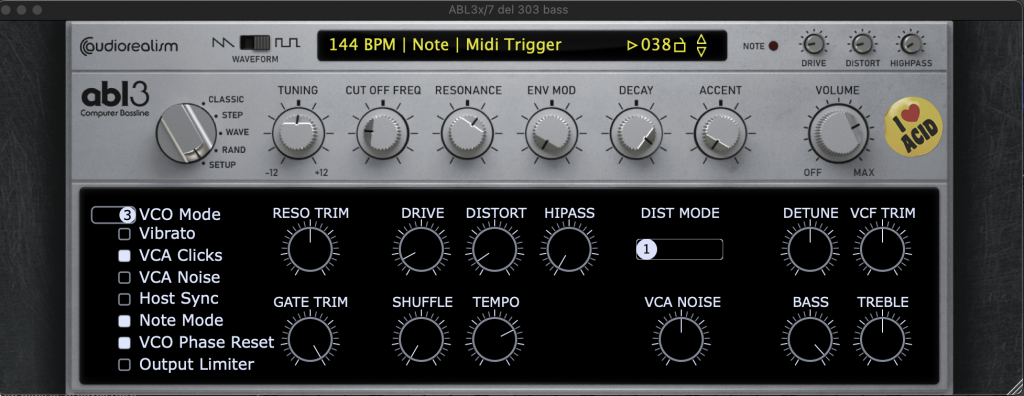Screen dimensions: 1024x396
Task: Click the window title ABL3x/7 del 303 bass
Action: pyautogui.click(x=508, y=9)
